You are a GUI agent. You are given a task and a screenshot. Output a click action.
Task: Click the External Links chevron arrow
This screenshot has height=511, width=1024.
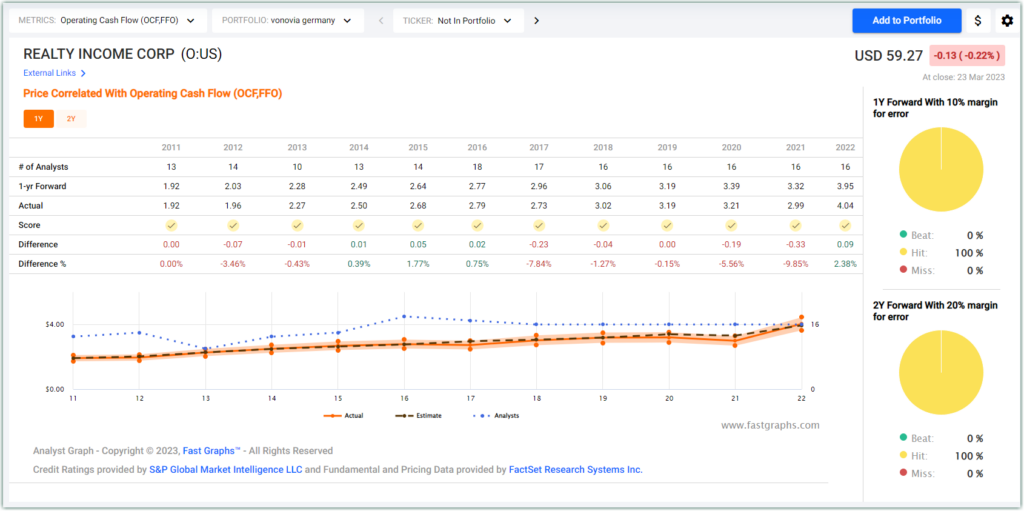pyautogui.click(x=83, y=73)
